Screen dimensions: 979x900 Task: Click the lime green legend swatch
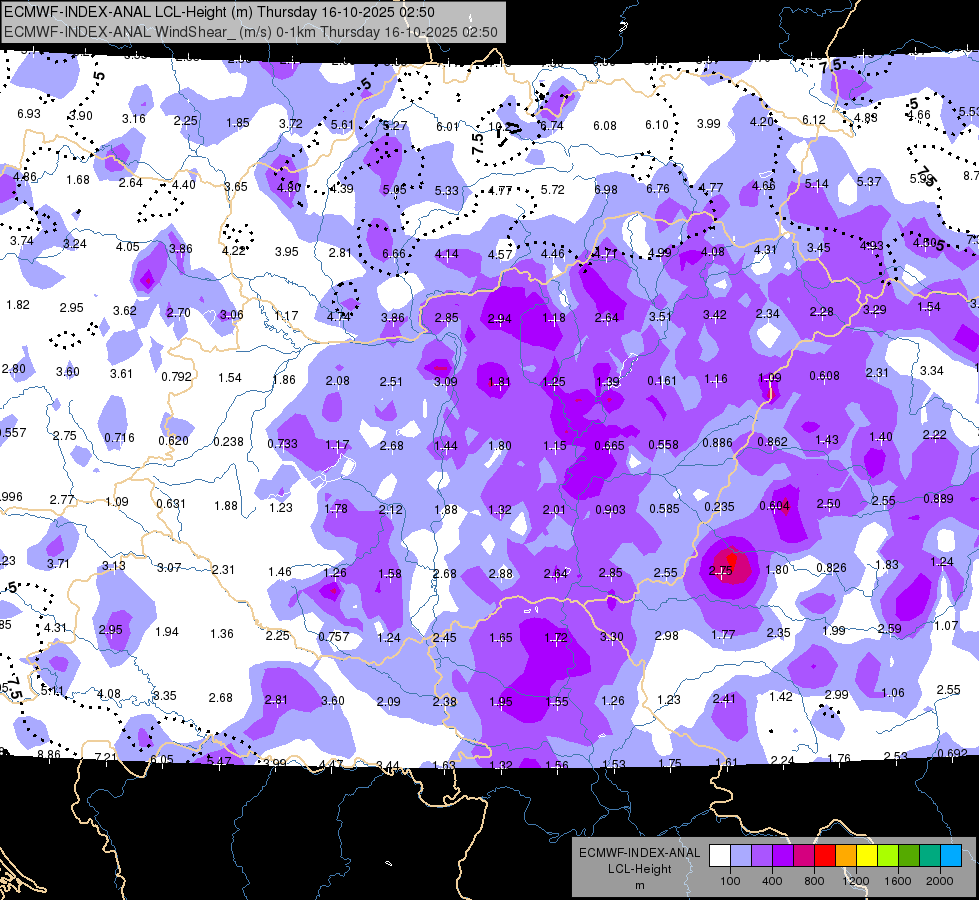coord(888,856)
